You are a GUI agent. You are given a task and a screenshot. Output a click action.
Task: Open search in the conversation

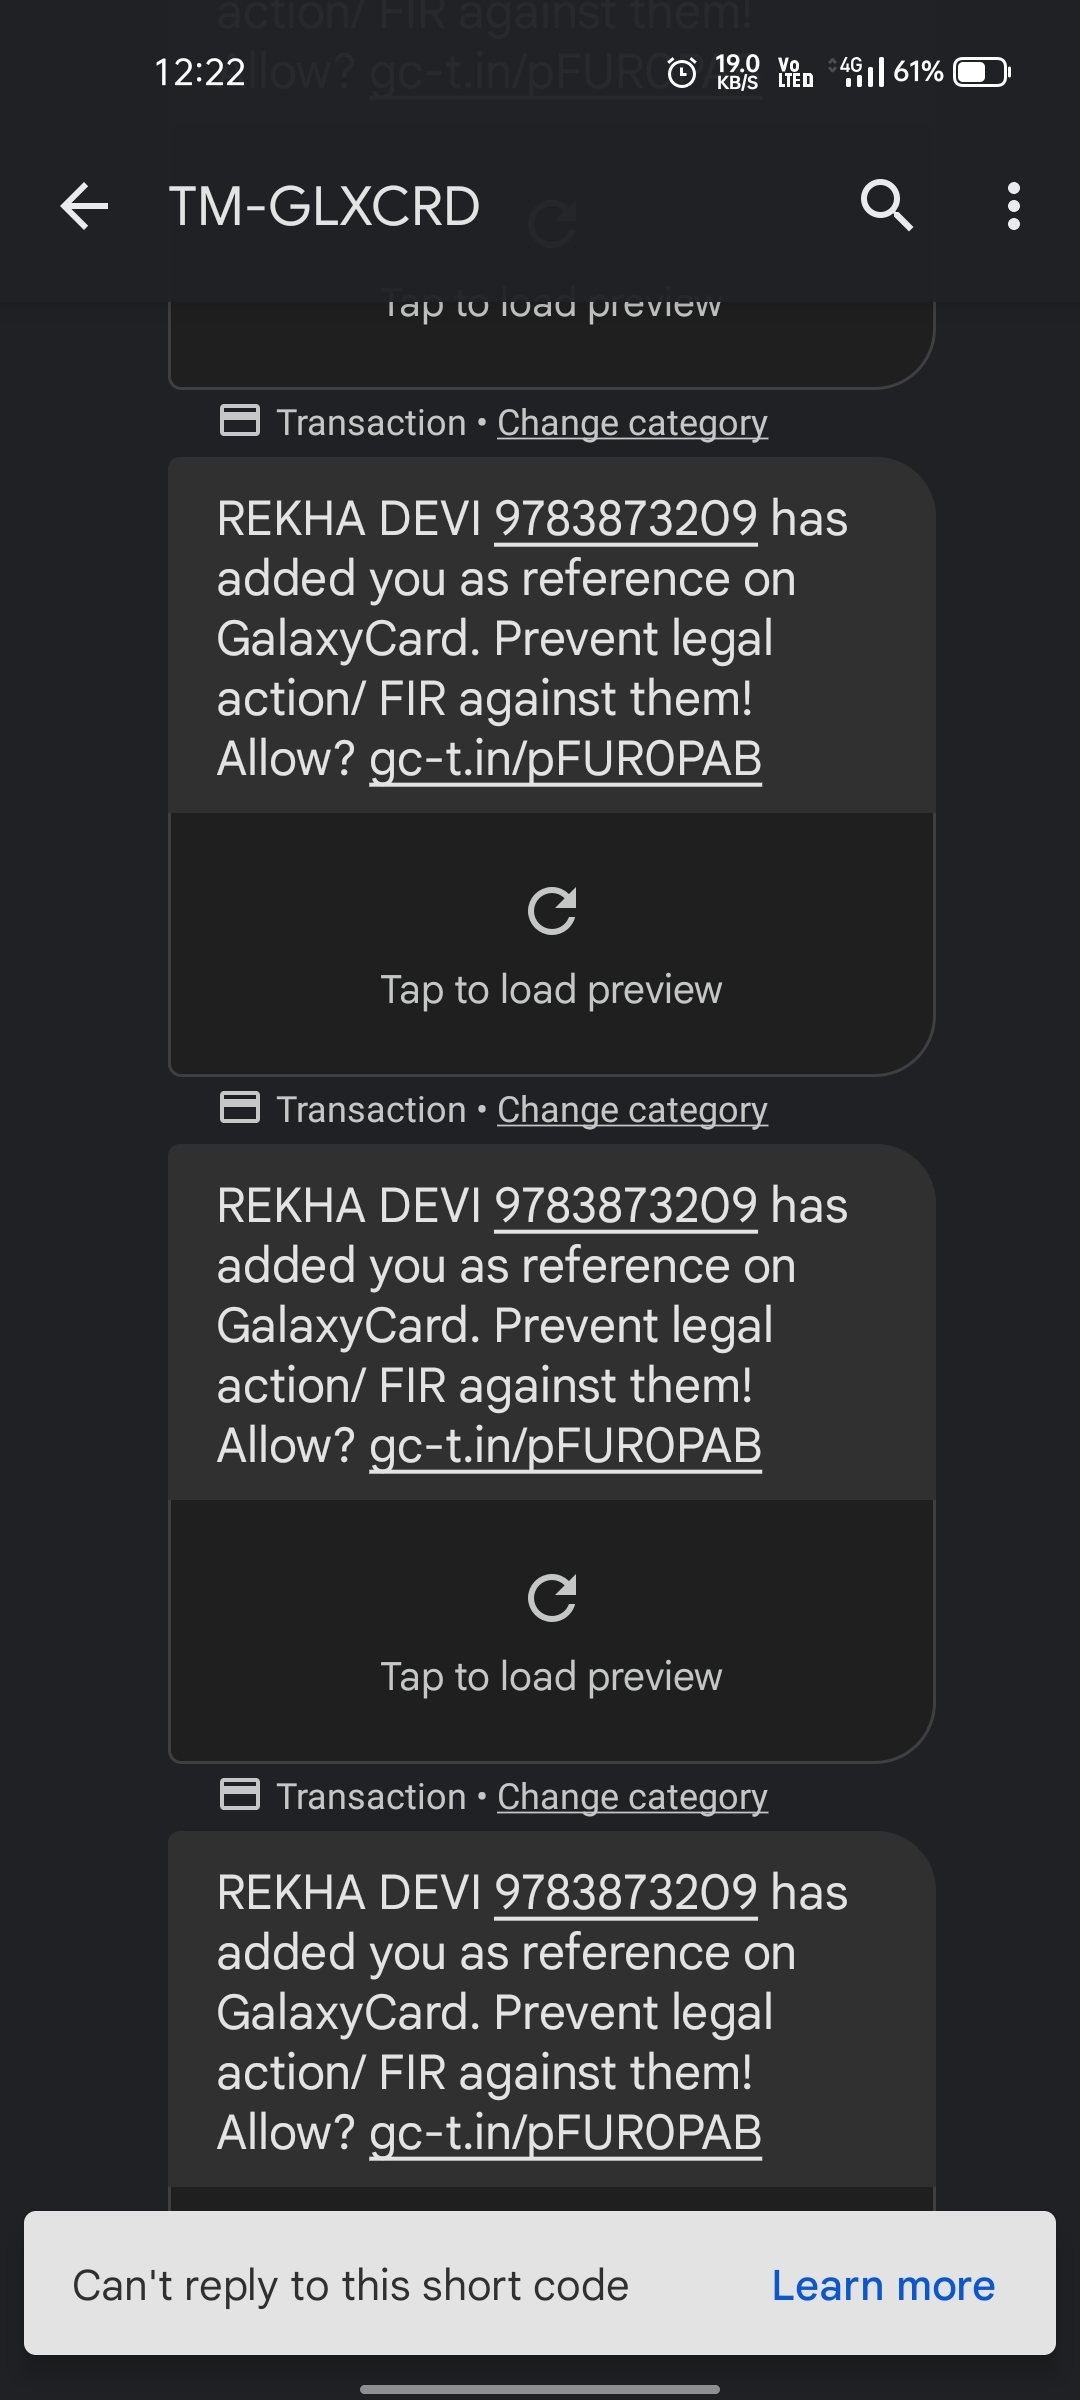pos(886,207)
